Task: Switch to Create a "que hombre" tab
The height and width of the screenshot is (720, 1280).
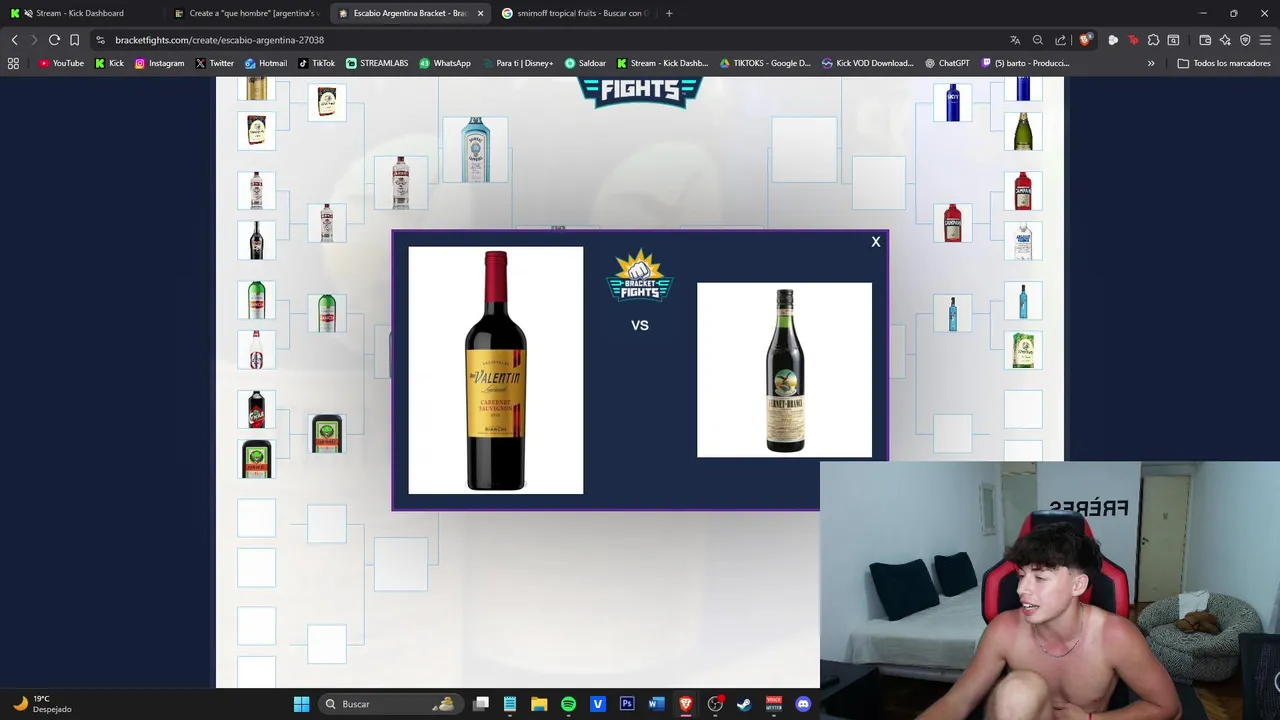Action: click(x=245, y=13)
